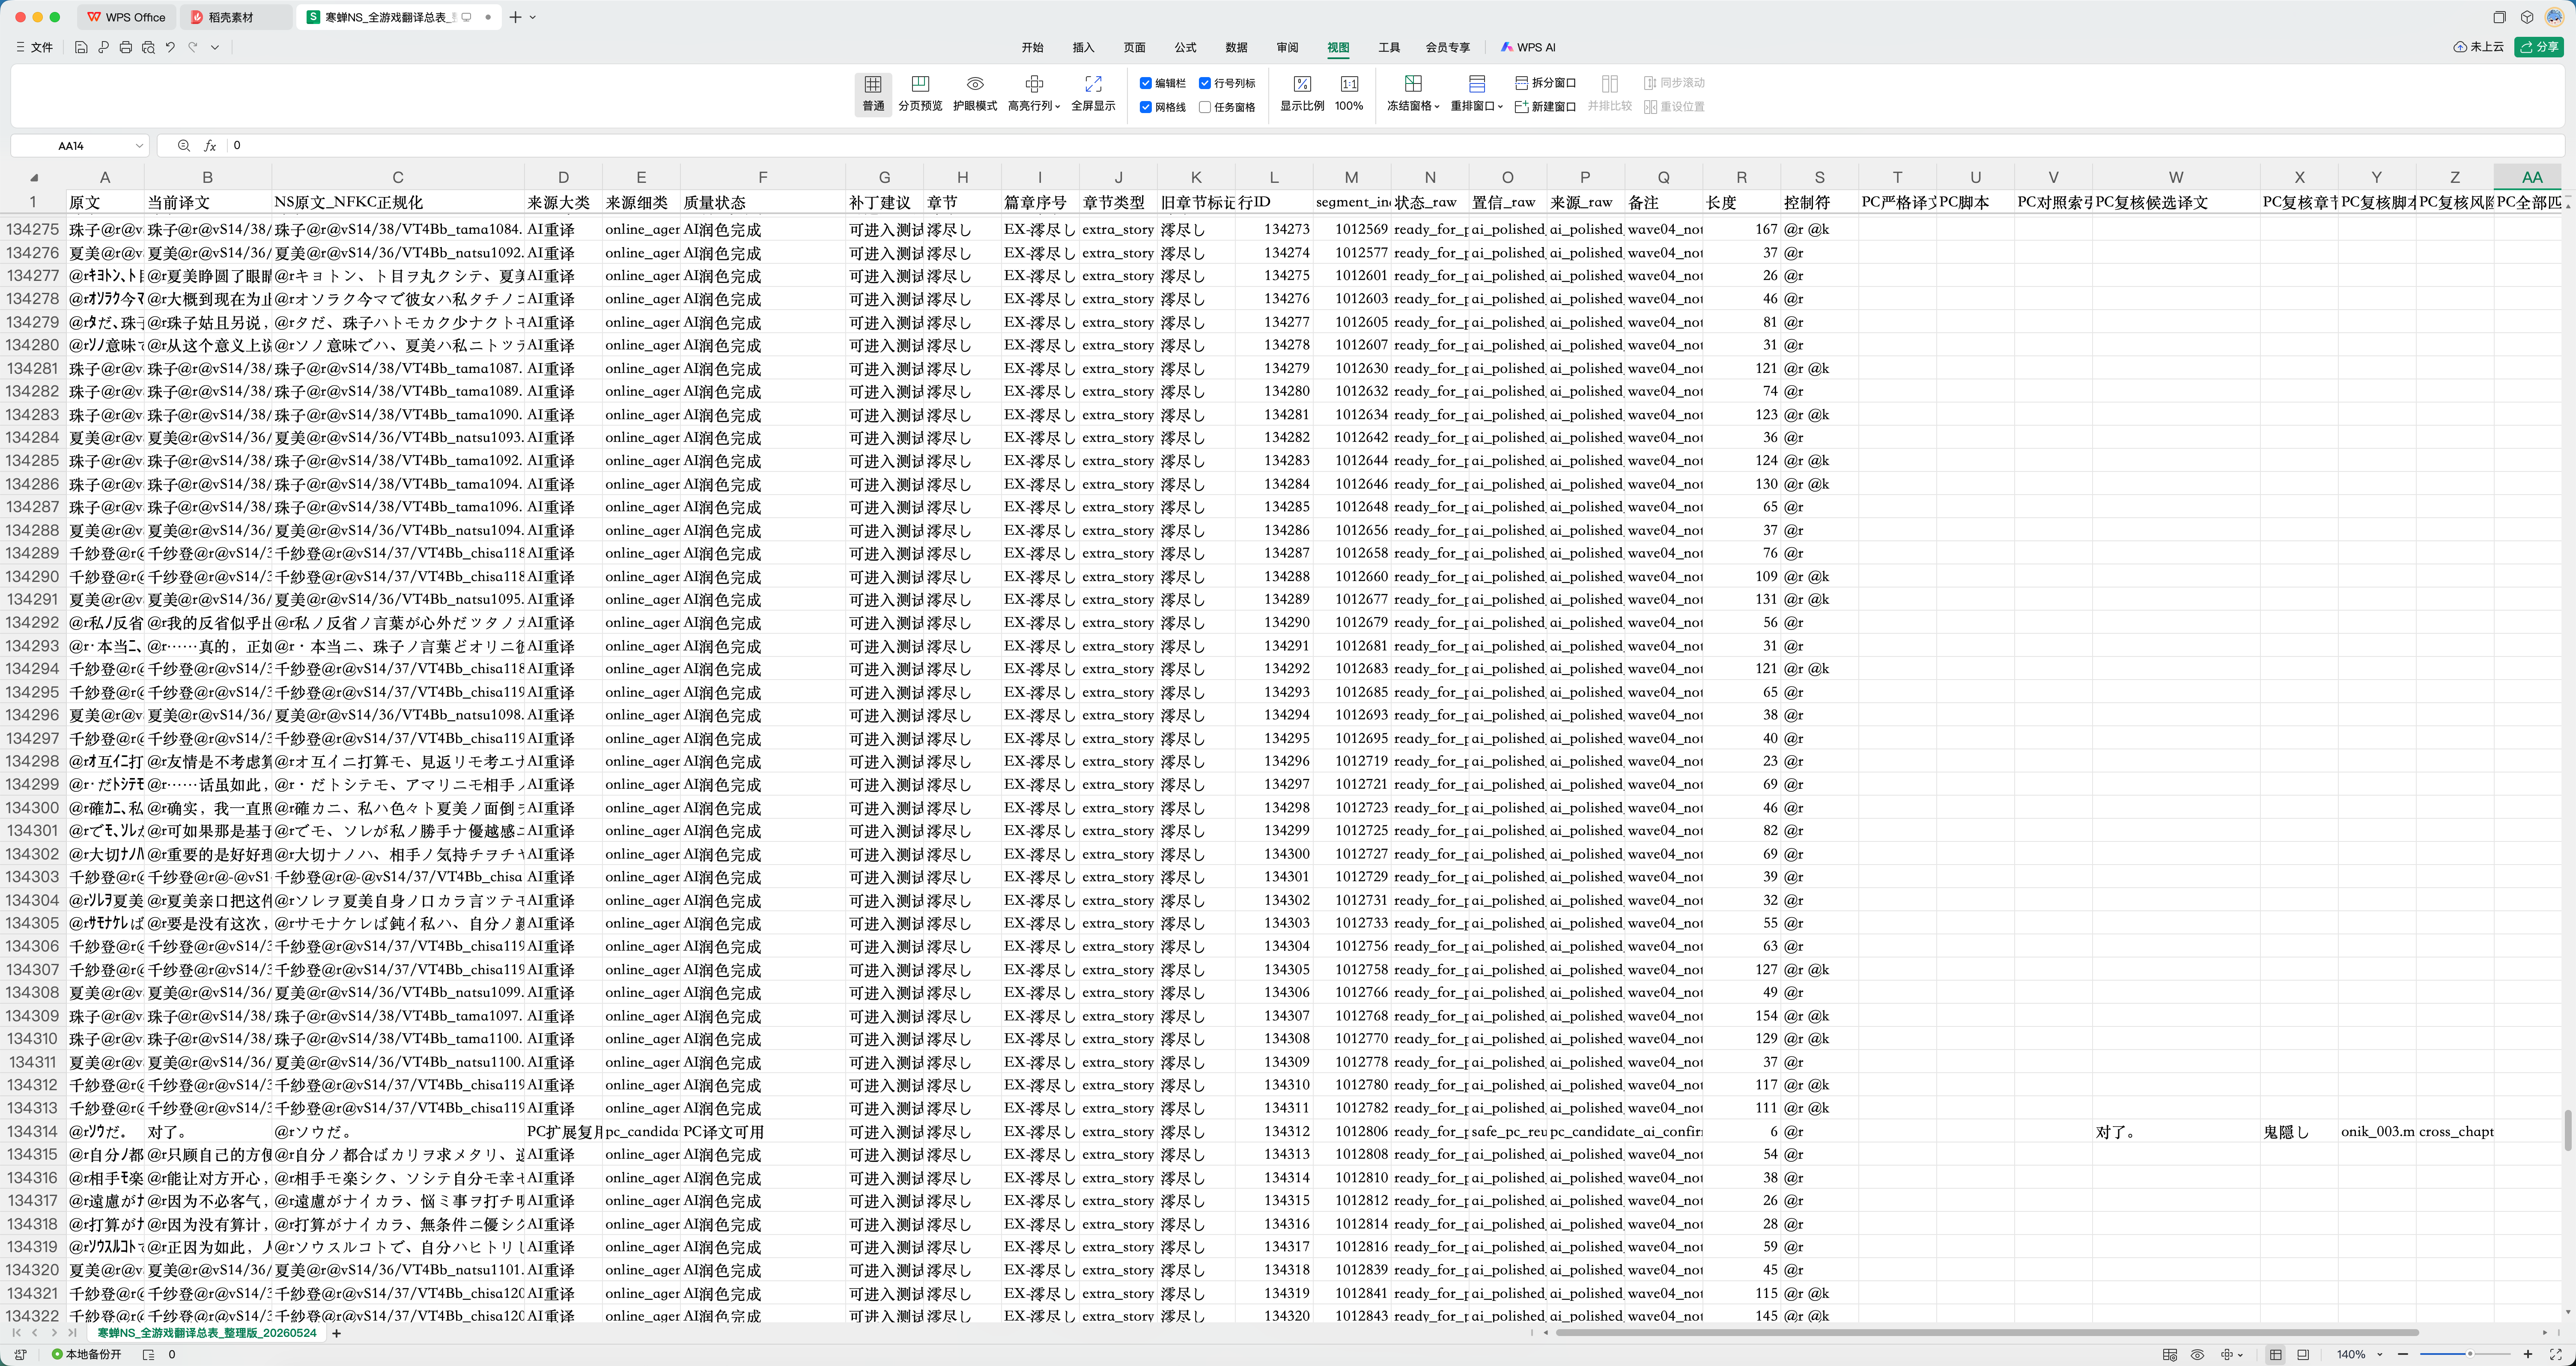Click the undo arrow icon

(170, 47)
